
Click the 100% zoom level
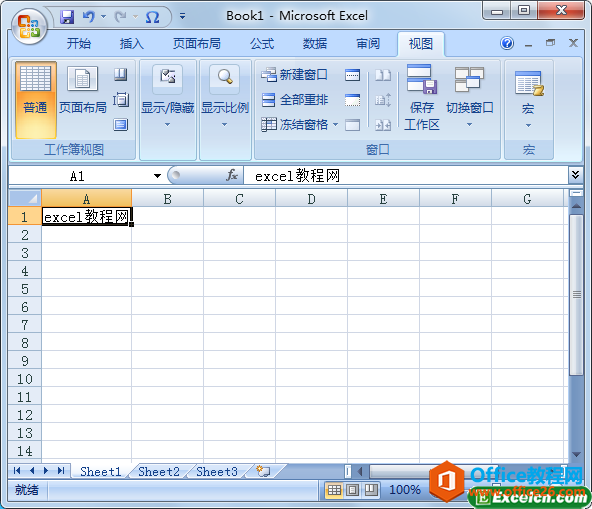click(x=405, y=490)
